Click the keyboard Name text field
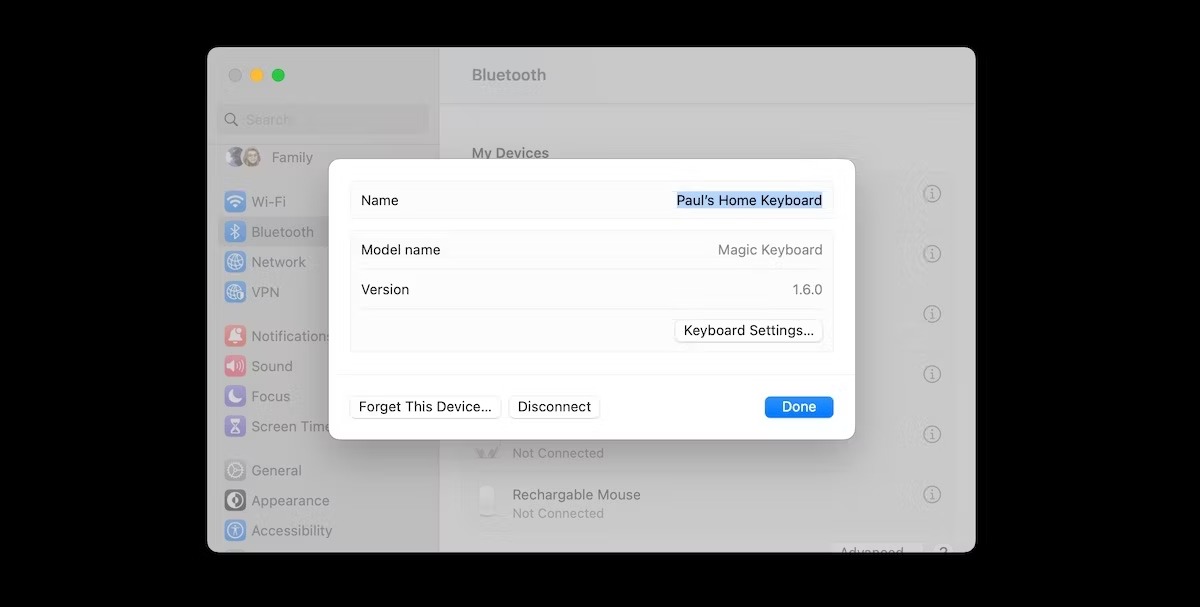This screenshot has height=607, width=1200. (x=749, y=200)
